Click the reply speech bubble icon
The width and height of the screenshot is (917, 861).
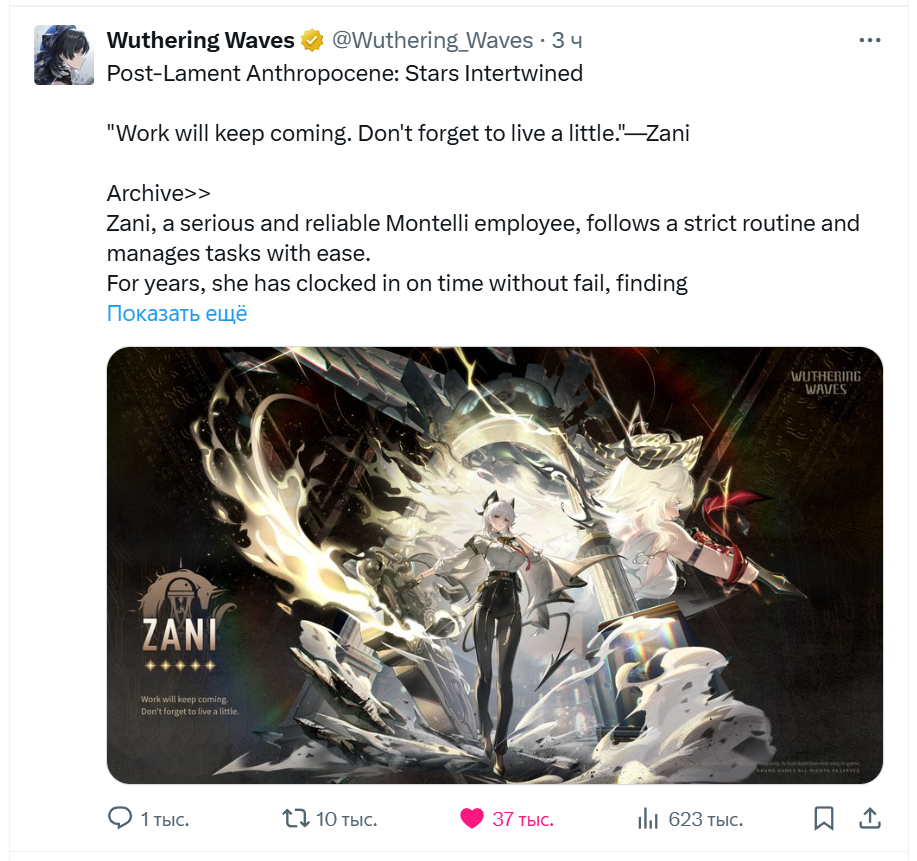120,818
